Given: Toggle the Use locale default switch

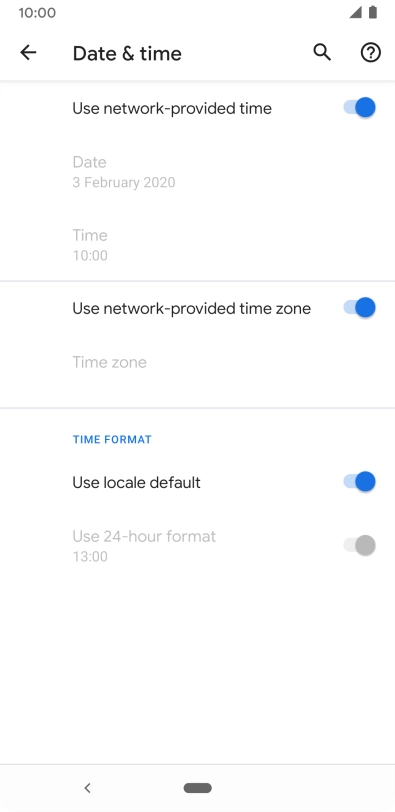Looking at the screenshot, I should pyautogui.click(x=359, y=482).
